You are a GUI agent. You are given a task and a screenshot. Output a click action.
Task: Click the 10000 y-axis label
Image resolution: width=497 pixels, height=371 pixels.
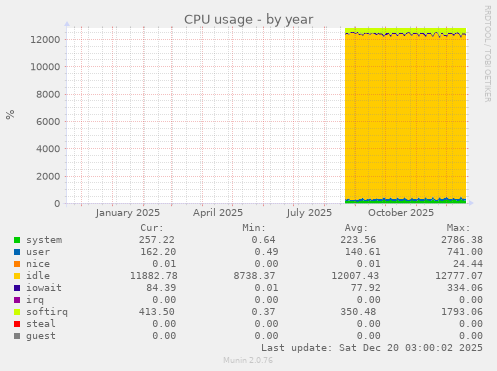point(45,67)
